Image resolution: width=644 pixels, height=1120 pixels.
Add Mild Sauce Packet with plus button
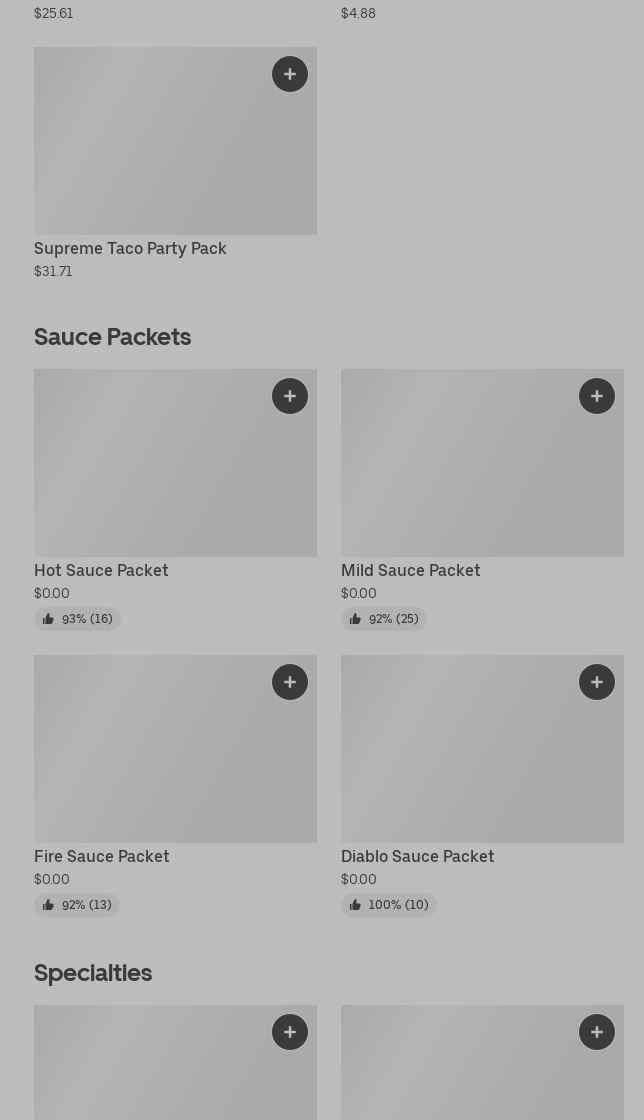click(x=597, y=396)
